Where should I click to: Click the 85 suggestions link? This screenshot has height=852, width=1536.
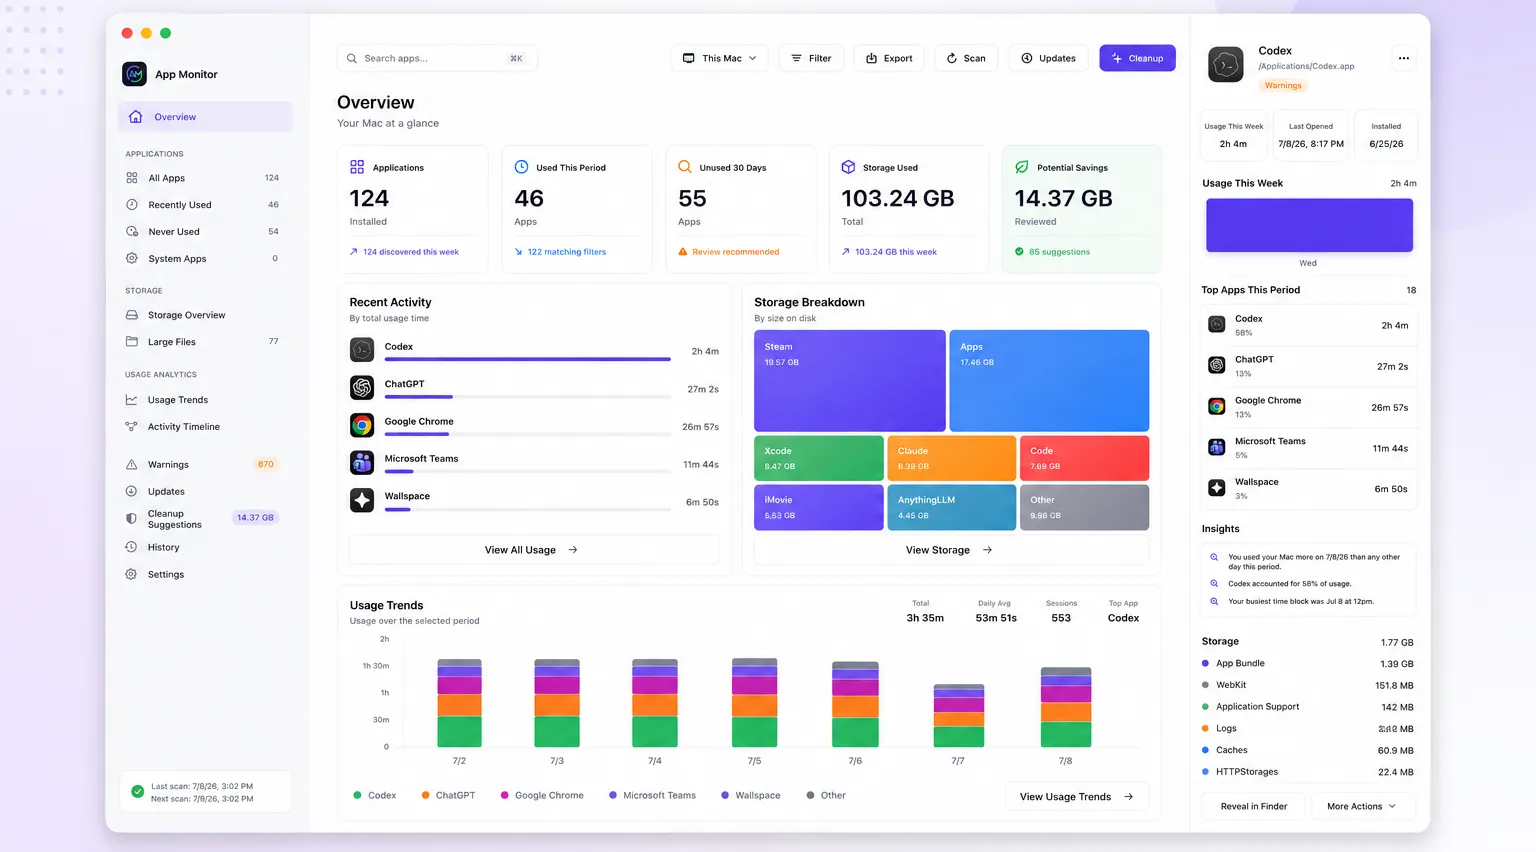(1052, 252)
